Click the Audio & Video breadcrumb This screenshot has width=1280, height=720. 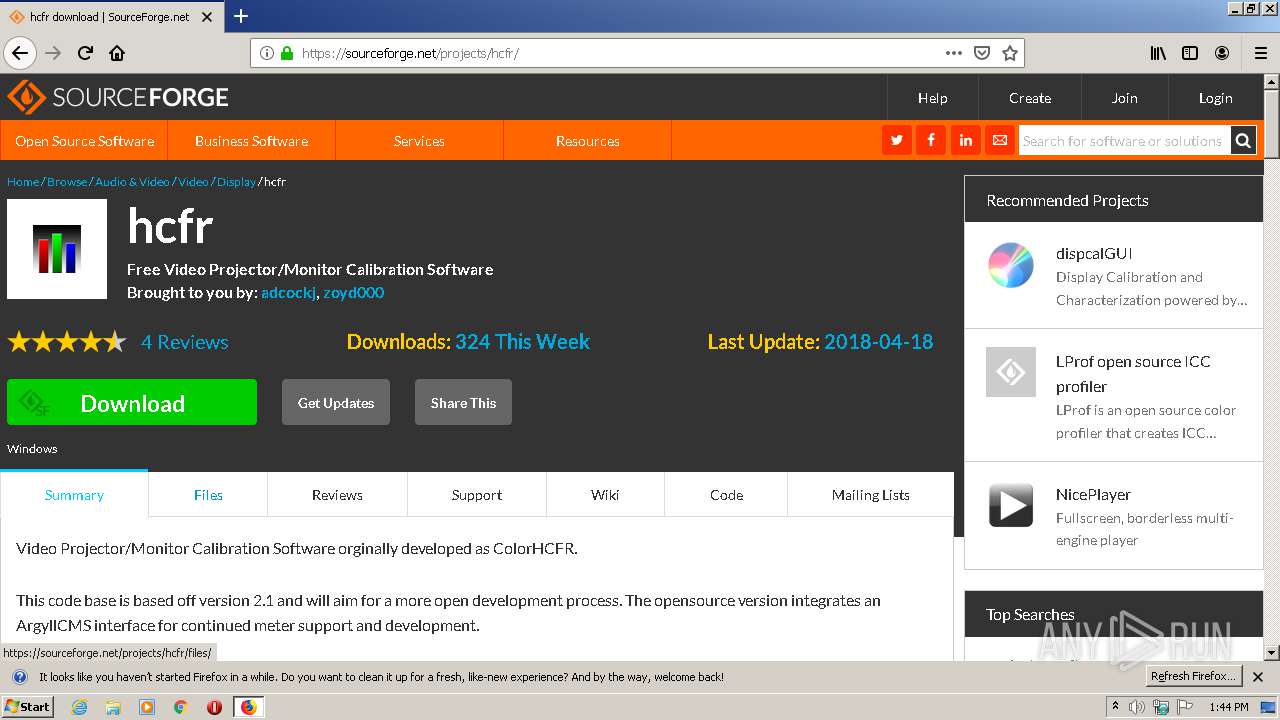(x=132, y=182)
